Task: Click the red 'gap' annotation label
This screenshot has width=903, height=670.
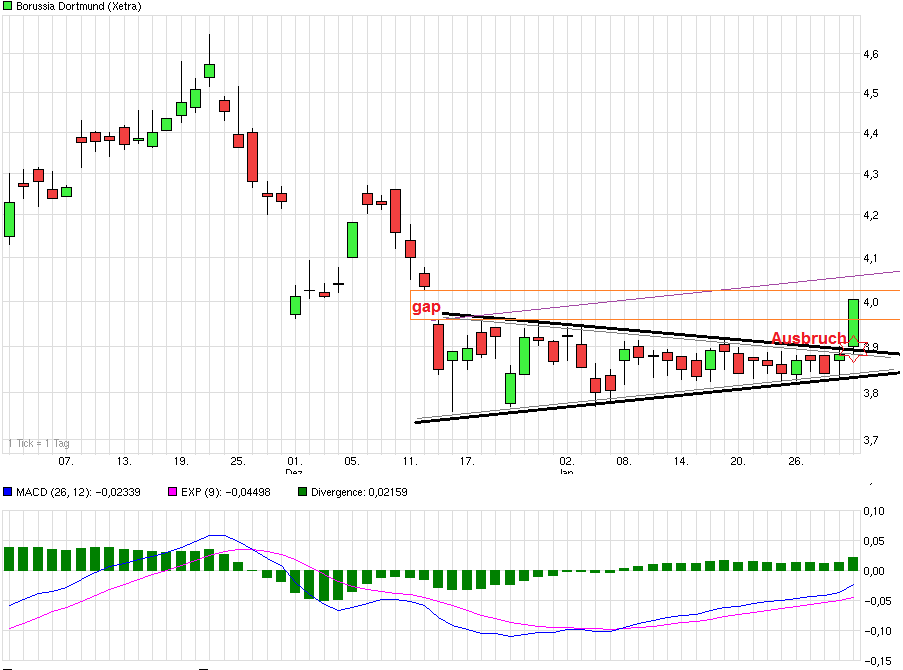Action: click(424, 307)
